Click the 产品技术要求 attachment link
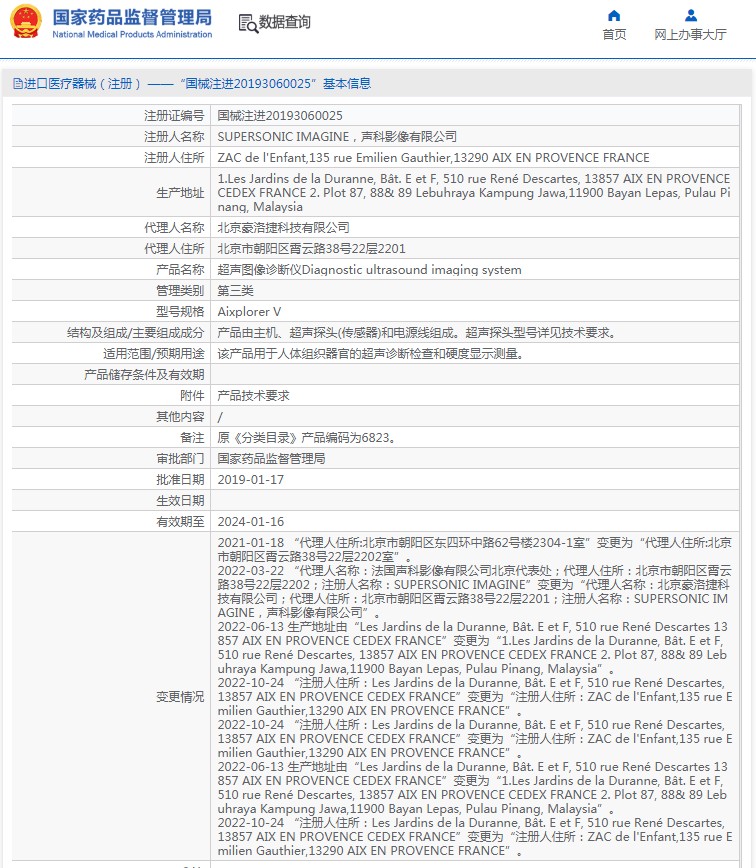Viewport: 756px width, 868px height. (x=253, y=396)
